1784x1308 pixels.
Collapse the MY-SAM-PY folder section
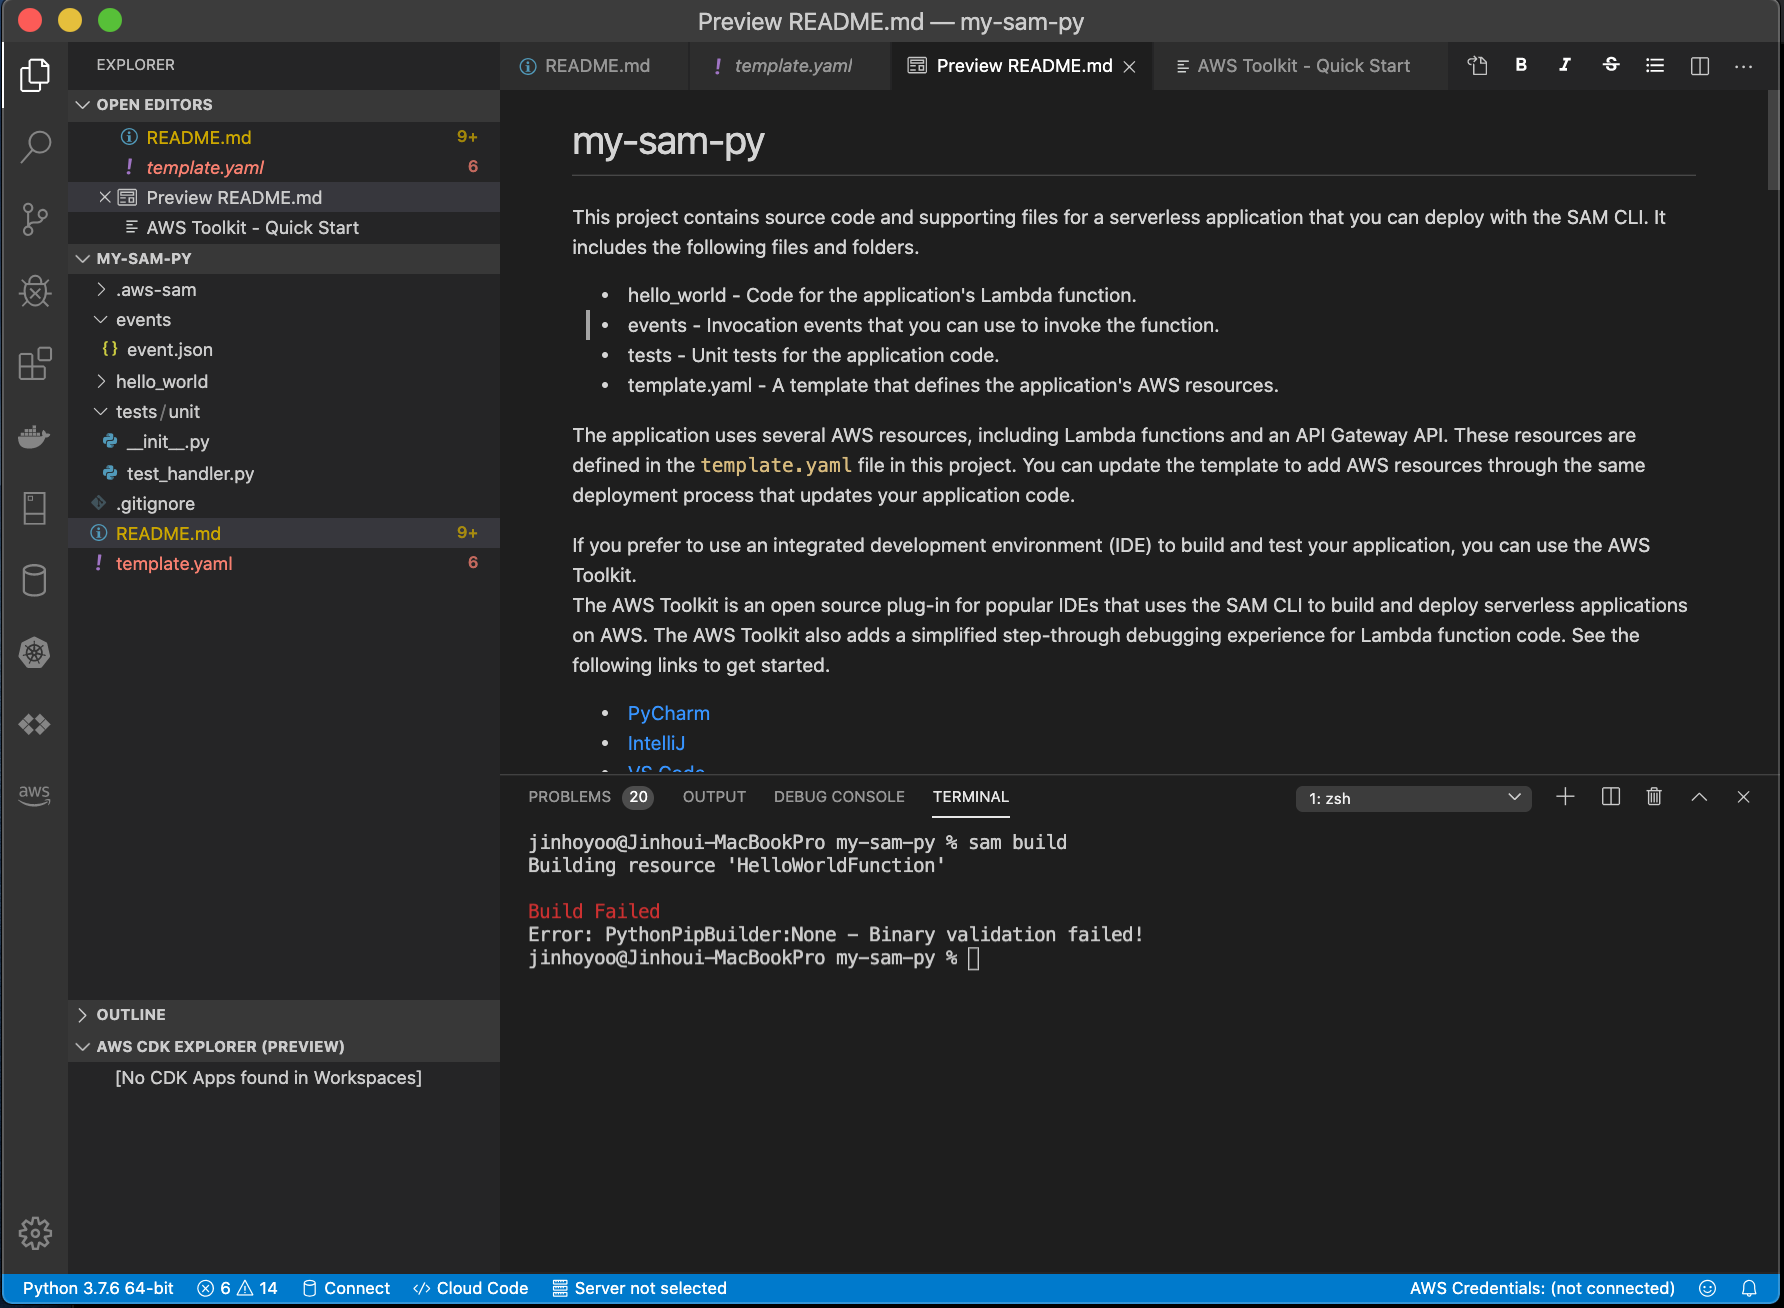click(x=284, y=258)
